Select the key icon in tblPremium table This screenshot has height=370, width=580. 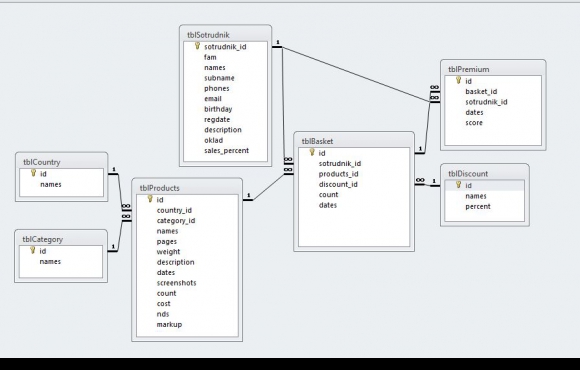(459, 80)
